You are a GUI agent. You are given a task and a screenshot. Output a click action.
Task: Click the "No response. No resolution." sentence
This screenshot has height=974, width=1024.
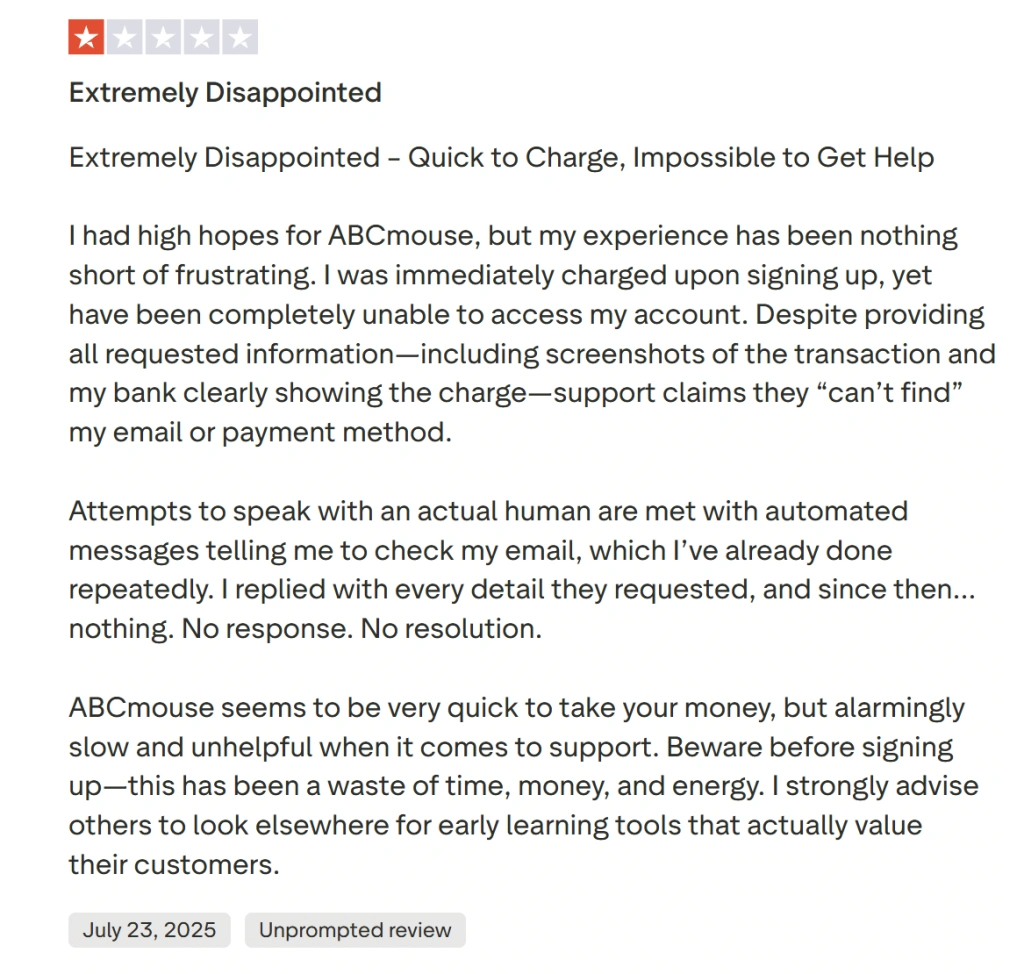point(362,629)
